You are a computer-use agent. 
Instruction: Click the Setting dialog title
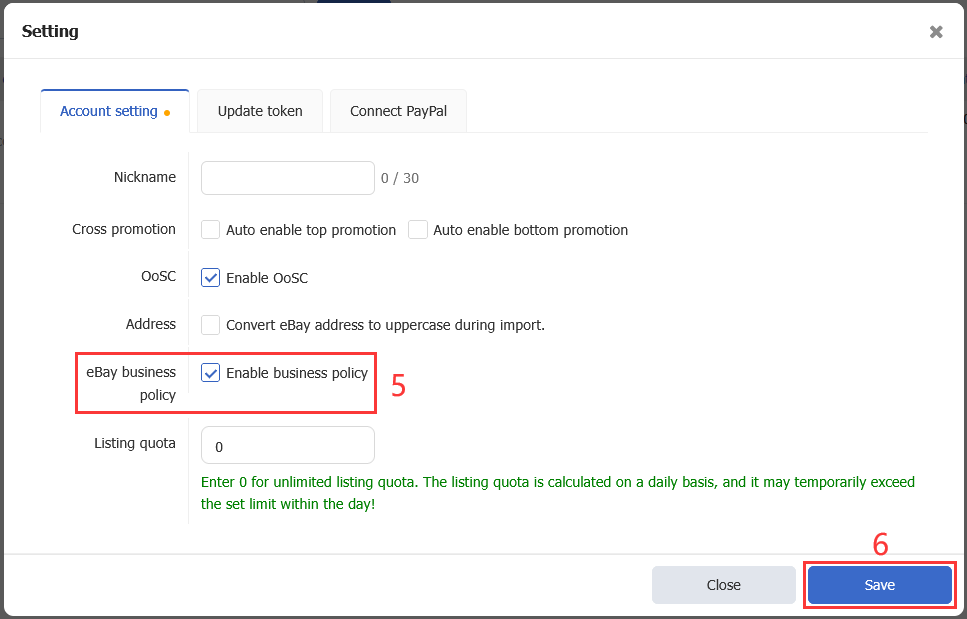tap(50, 31)
